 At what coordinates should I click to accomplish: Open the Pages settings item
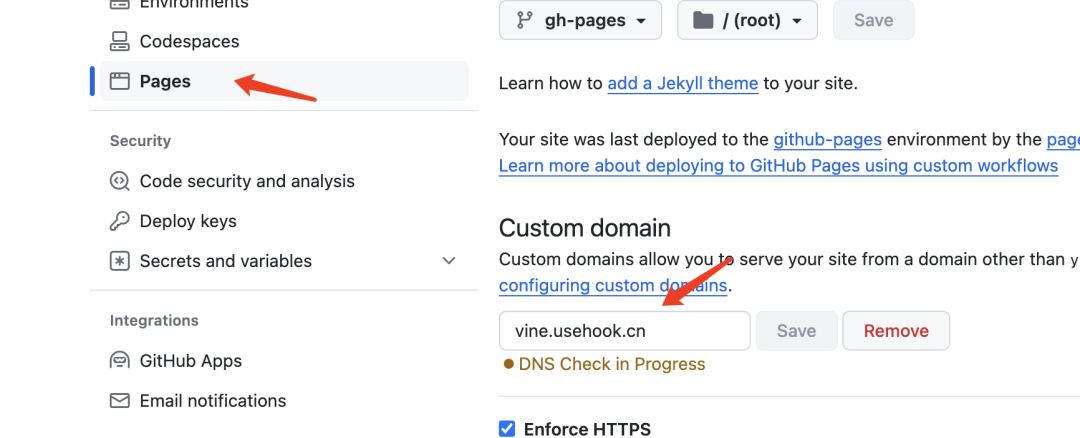coord(284,81)
